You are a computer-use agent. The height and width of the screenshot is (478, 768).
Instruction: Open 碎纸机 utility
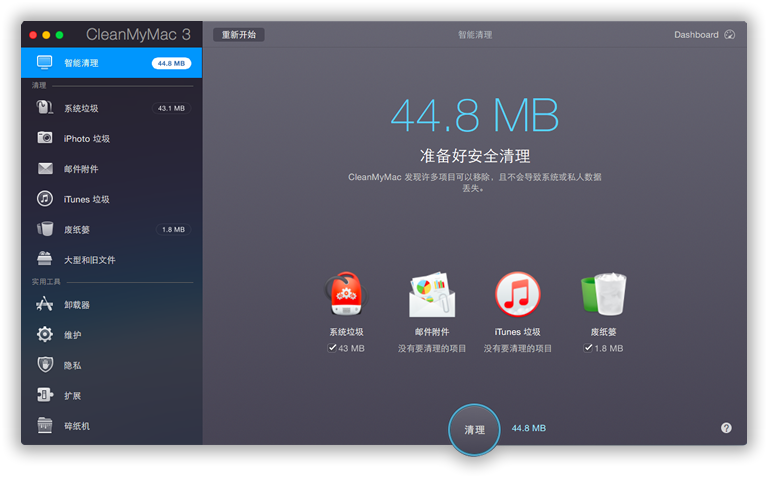pyautogui.click(x=112, y=426)
